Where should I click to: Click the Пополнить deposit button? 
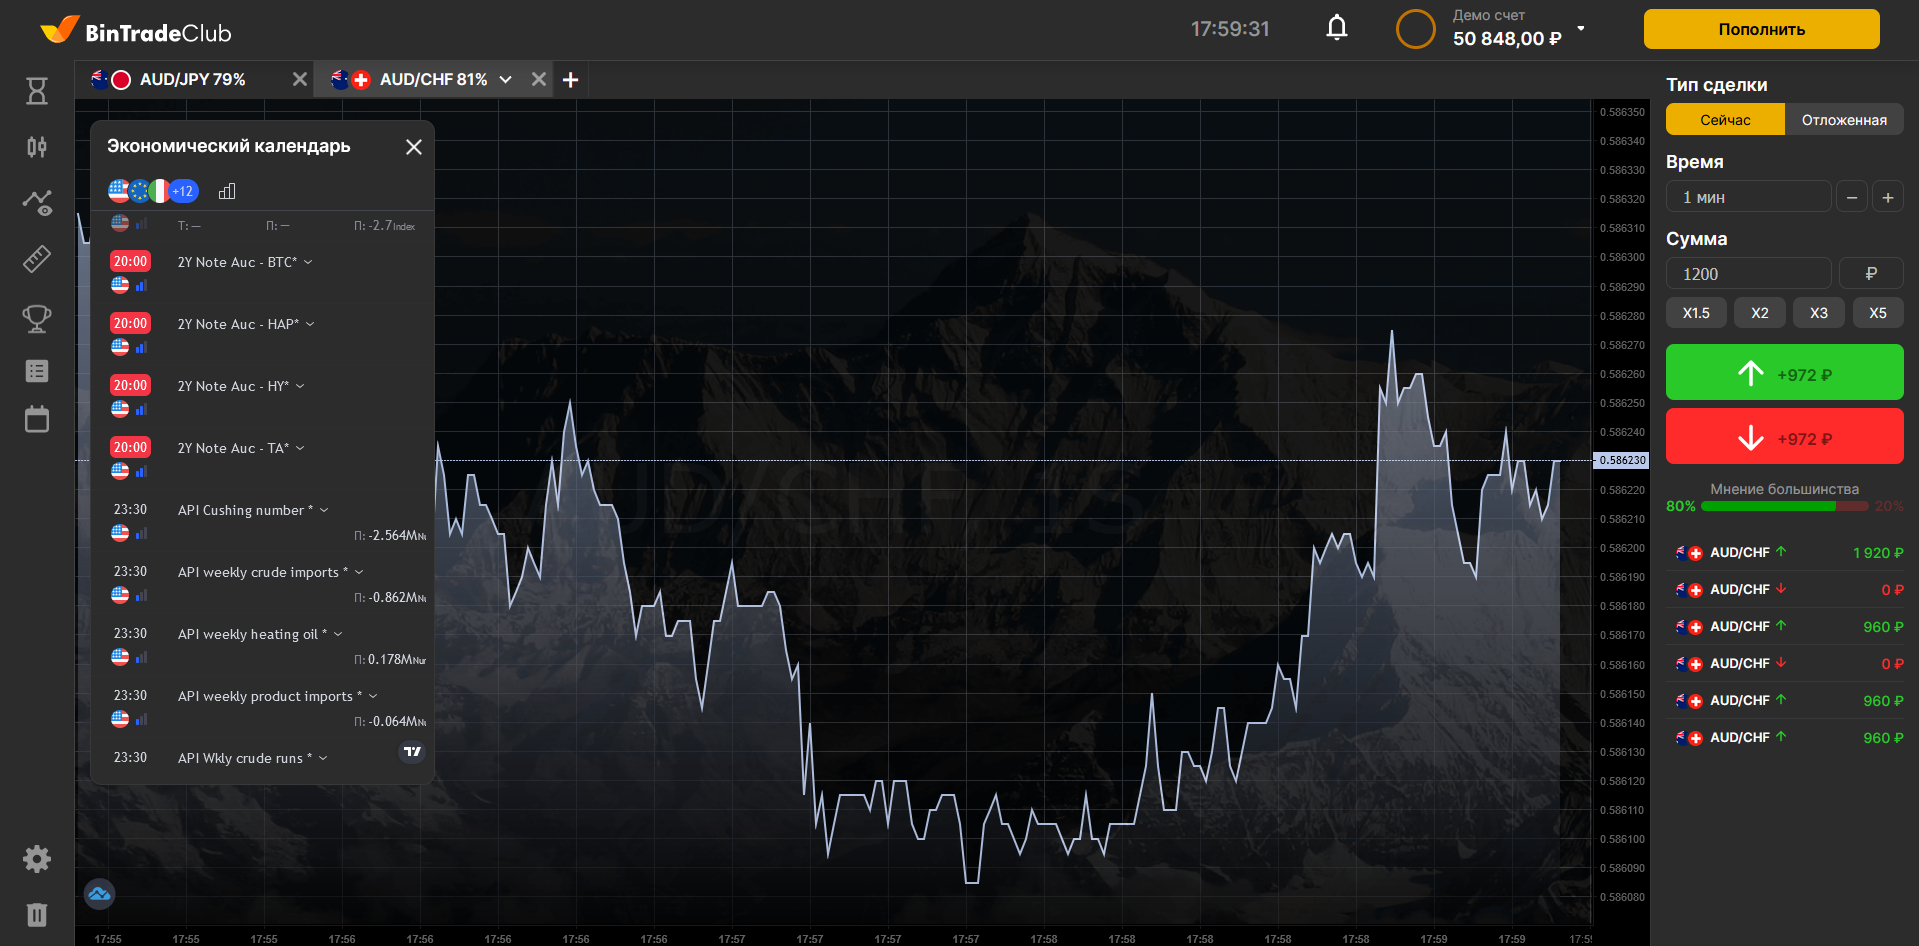(x=1761, y=29)
